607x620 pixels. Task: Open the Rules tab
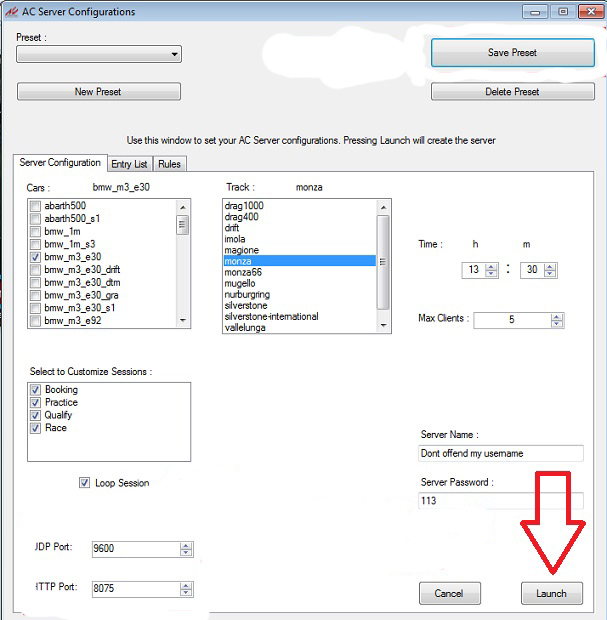(170, 164)
